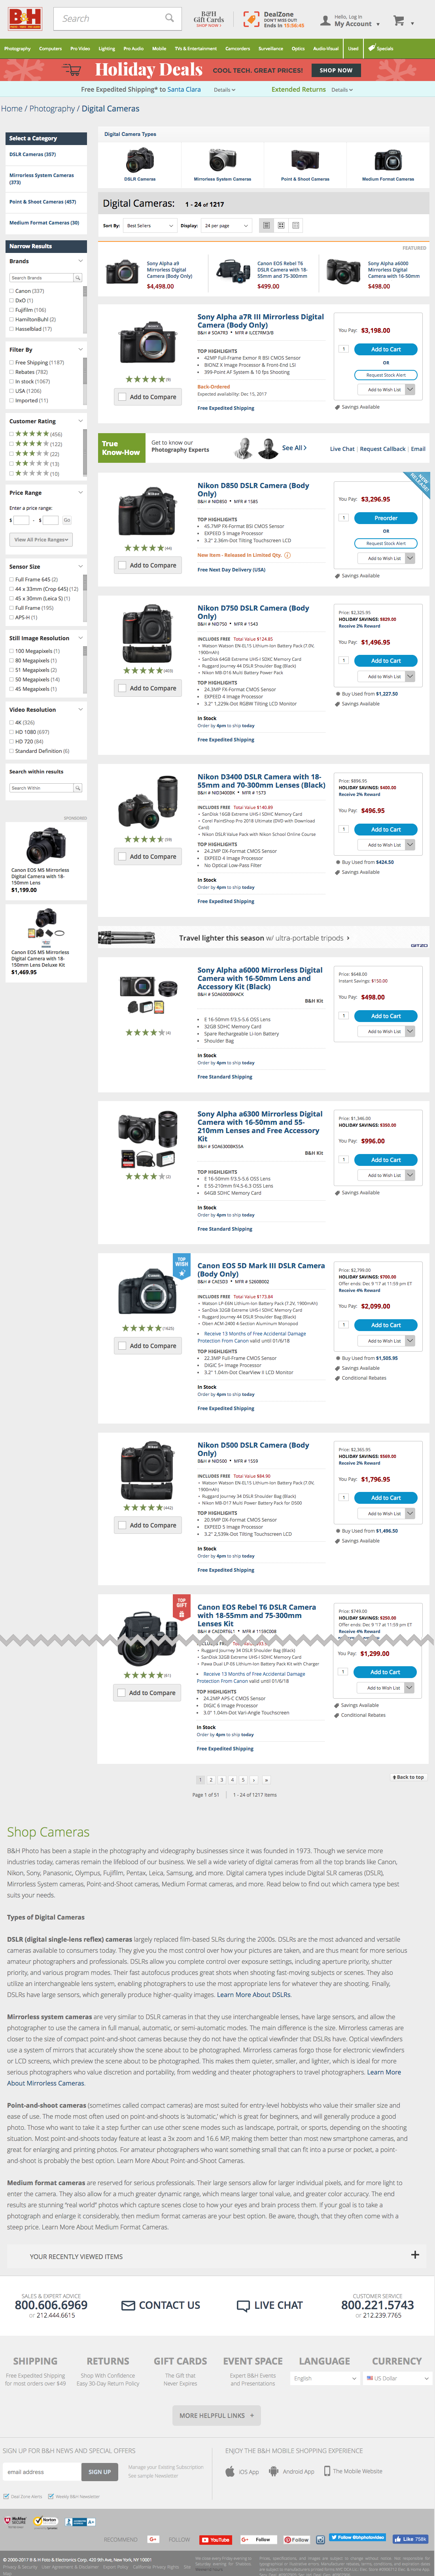Enable the Free Shipping filter

12,363
